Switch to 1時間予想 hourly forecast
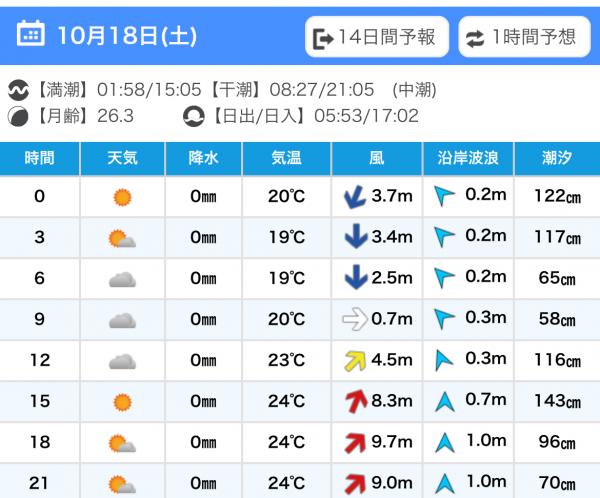Image resolution: width=600 pixels, height=498 pixels. click(x=523, y=38)
